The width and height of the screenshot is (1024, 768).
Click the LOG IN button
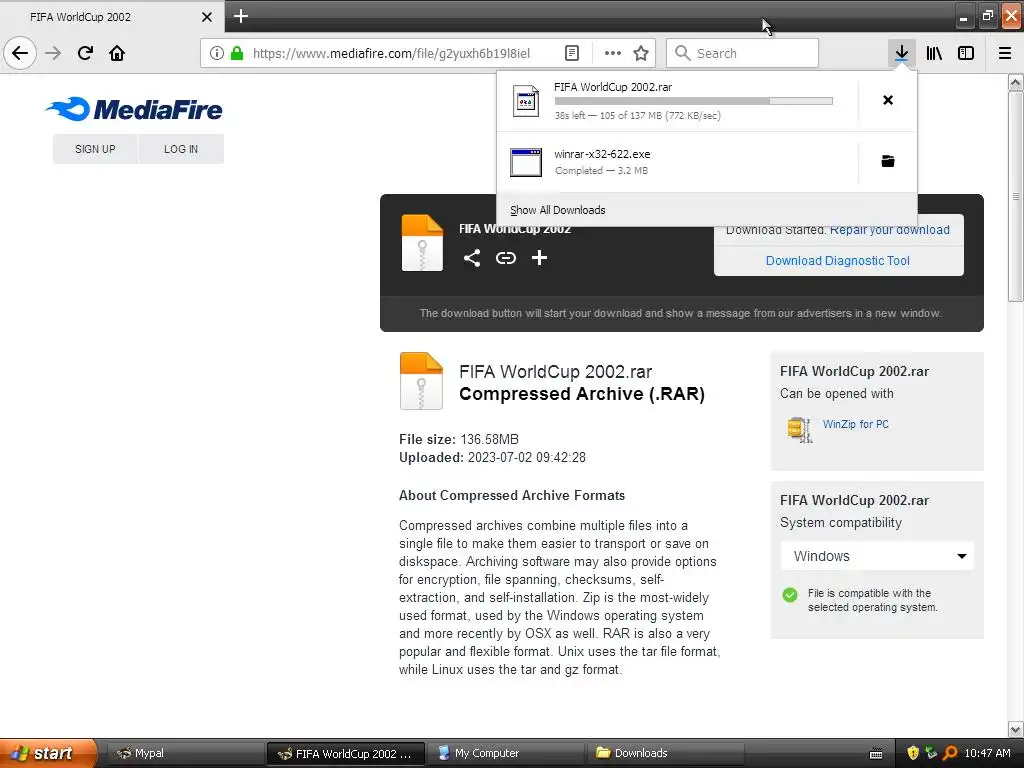[x=181, y=149]
